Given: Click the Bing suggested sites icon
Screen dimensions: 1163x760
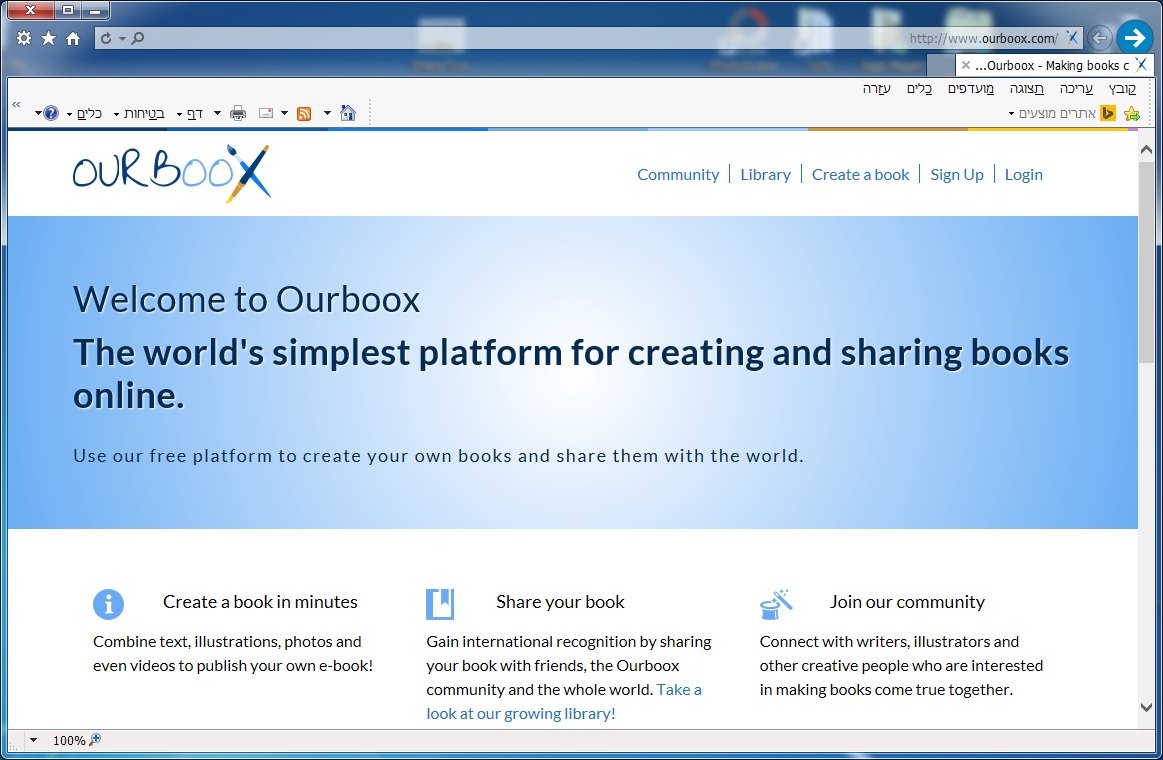Looking at the screenshot, I should pos(1108,113).
